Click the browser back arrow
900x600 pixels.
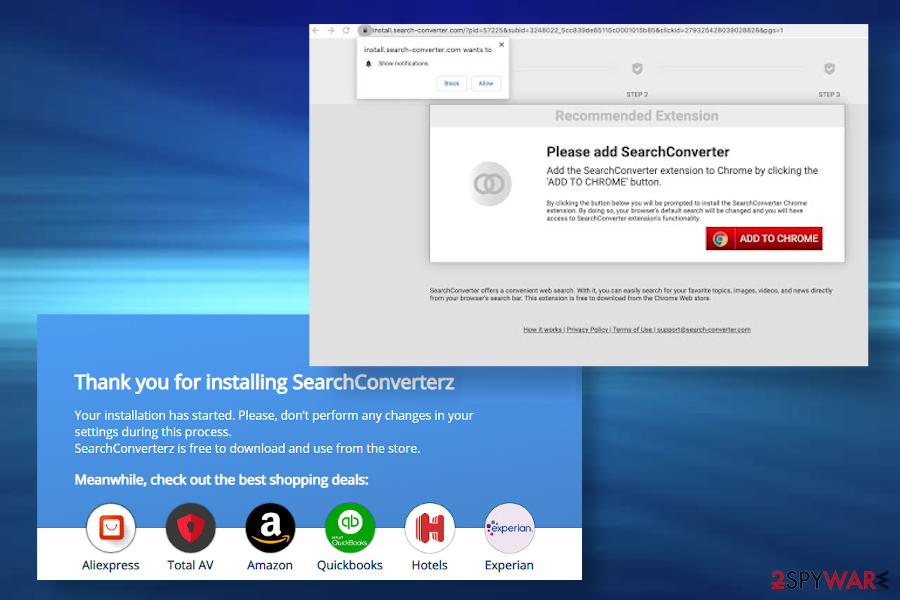316,30
